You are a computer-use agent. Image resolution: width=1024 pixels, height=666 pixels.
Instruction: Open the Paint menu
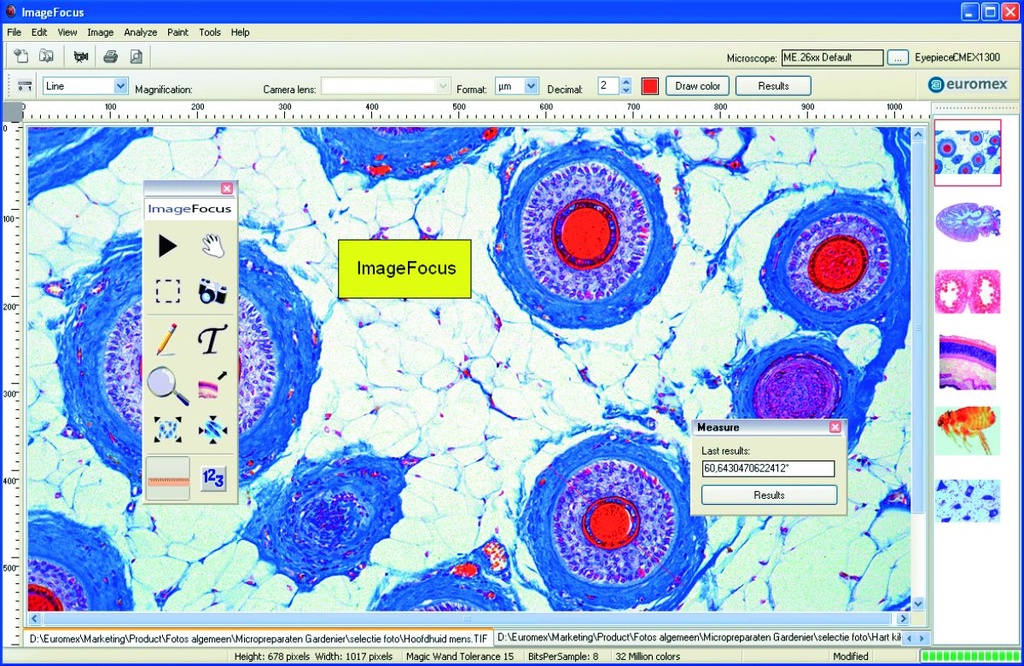coord(178,32)
